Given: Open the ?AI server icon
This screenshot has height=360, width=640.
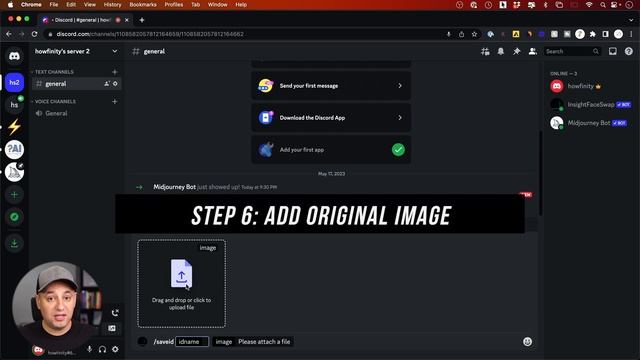Looking at the screenshot, I should [14, 149].
